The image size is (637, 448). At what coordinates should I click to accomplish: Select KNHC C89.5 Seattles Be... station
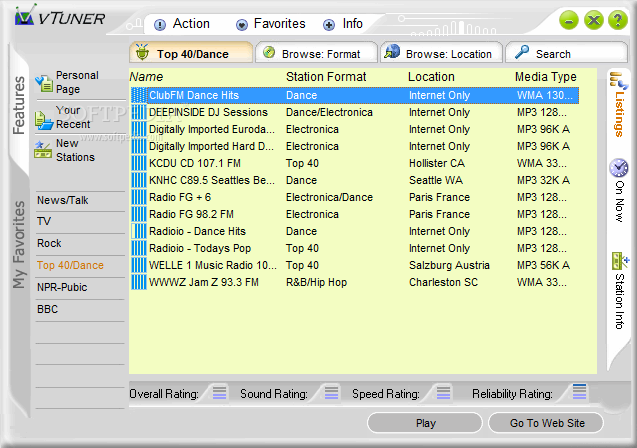point(355,180)
